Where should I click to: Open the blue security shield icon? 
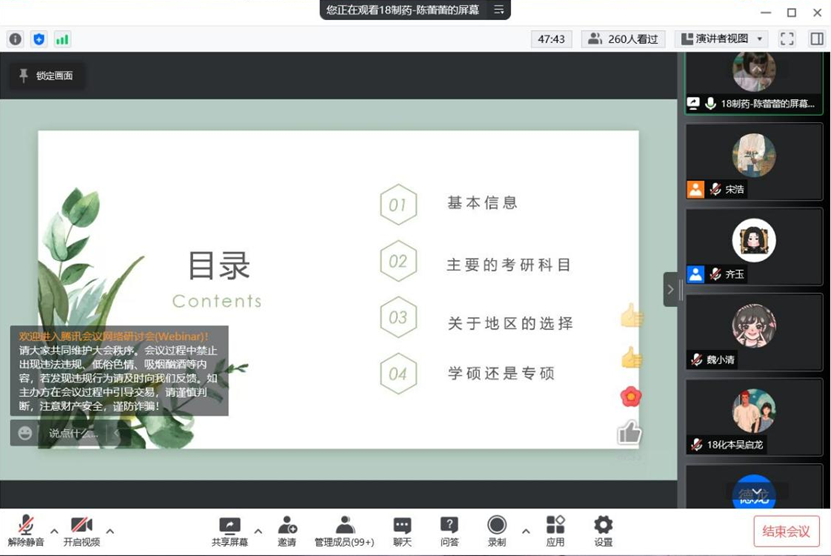click(x=39, y=39)
